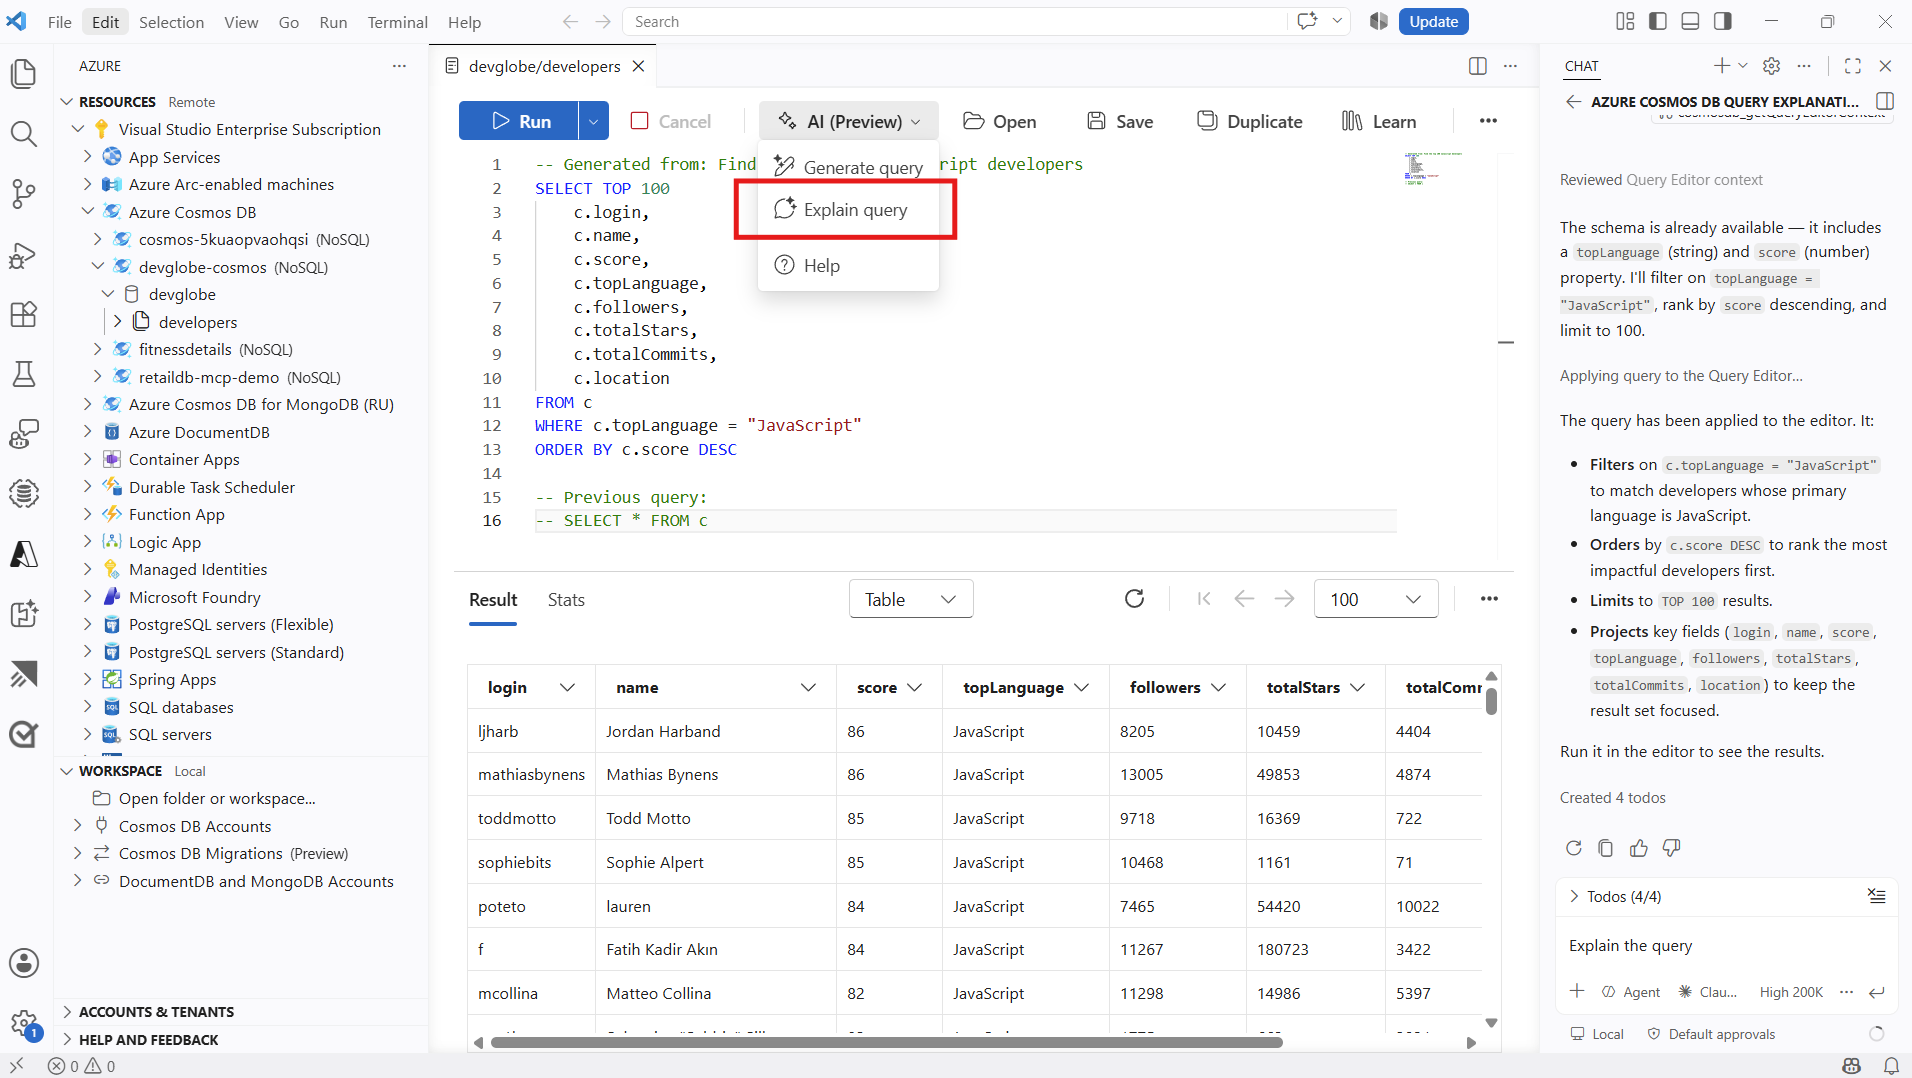
Task: Open the Run button dropdown arrow
Action: point(593,121)
